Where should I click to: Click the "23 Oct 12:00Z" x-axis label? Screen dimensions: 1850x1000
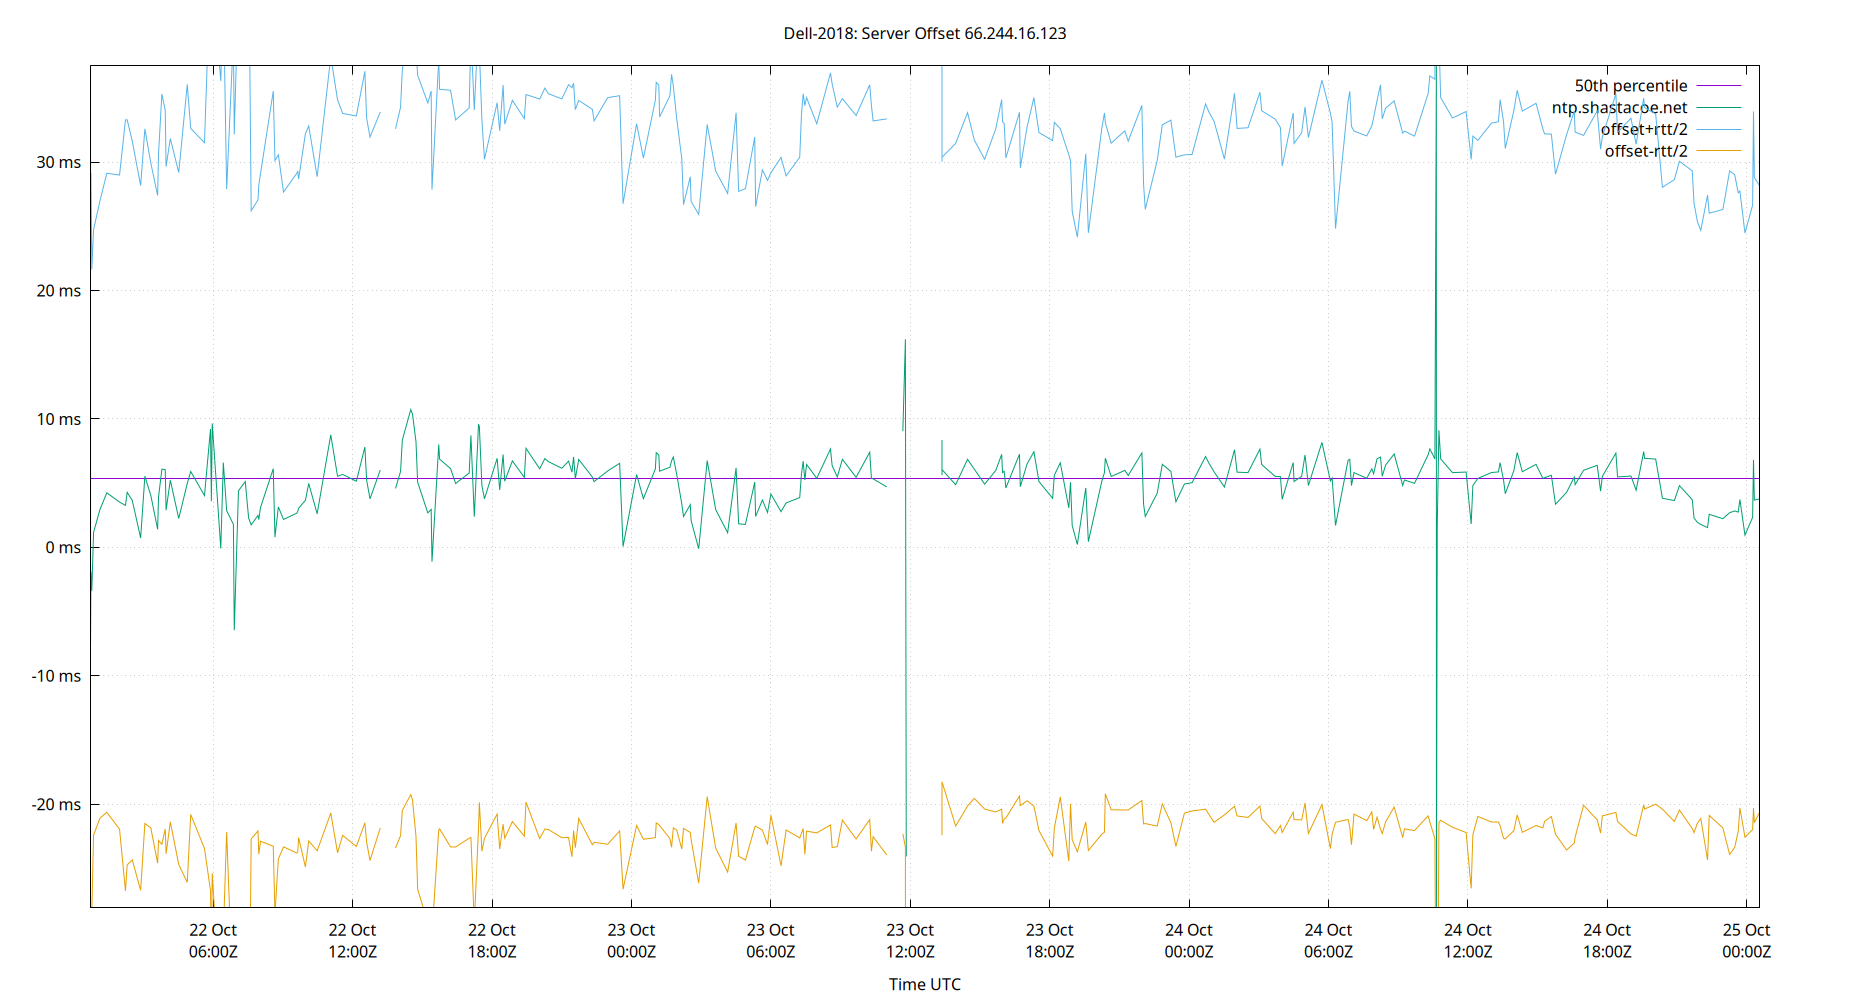point(910,941)
